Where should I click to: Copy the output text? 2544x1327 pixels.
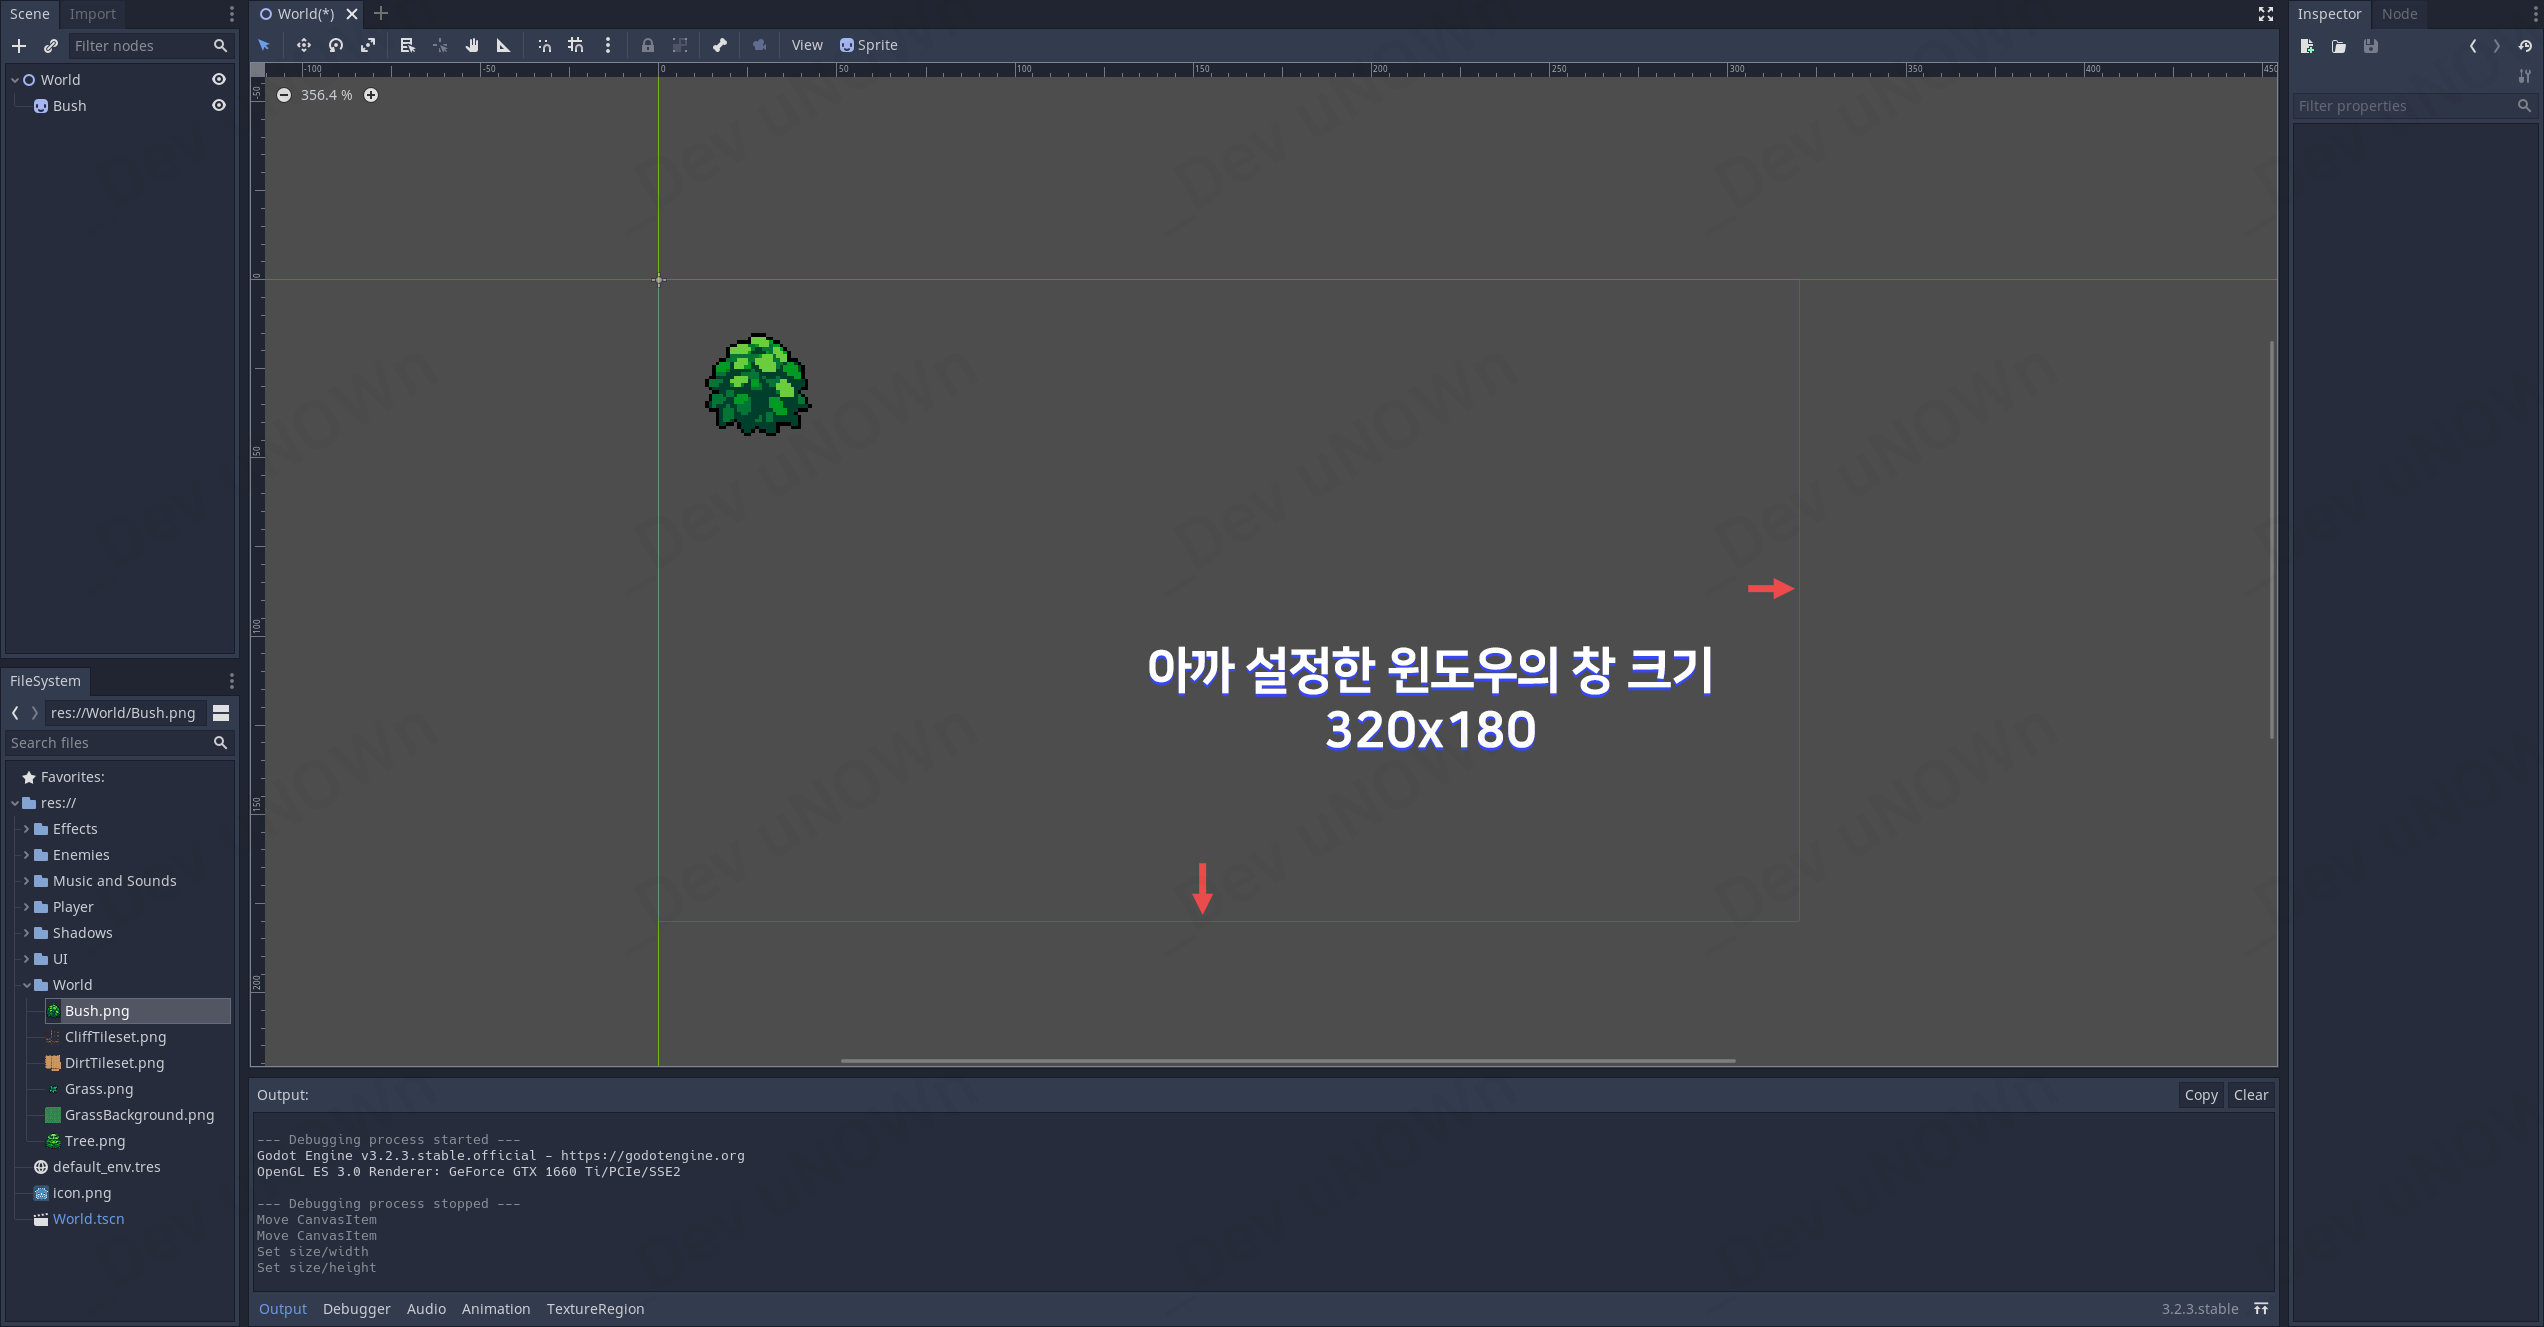pos(2200,1095)
